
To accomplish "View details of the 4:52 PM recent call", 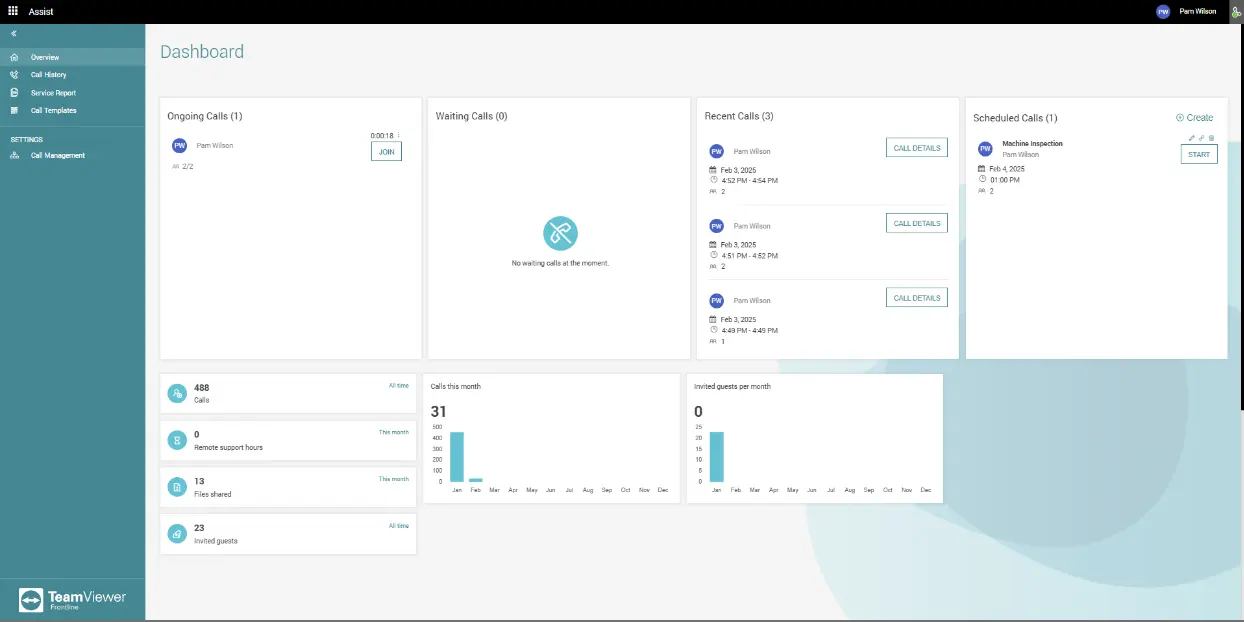I will click(917, 148).
